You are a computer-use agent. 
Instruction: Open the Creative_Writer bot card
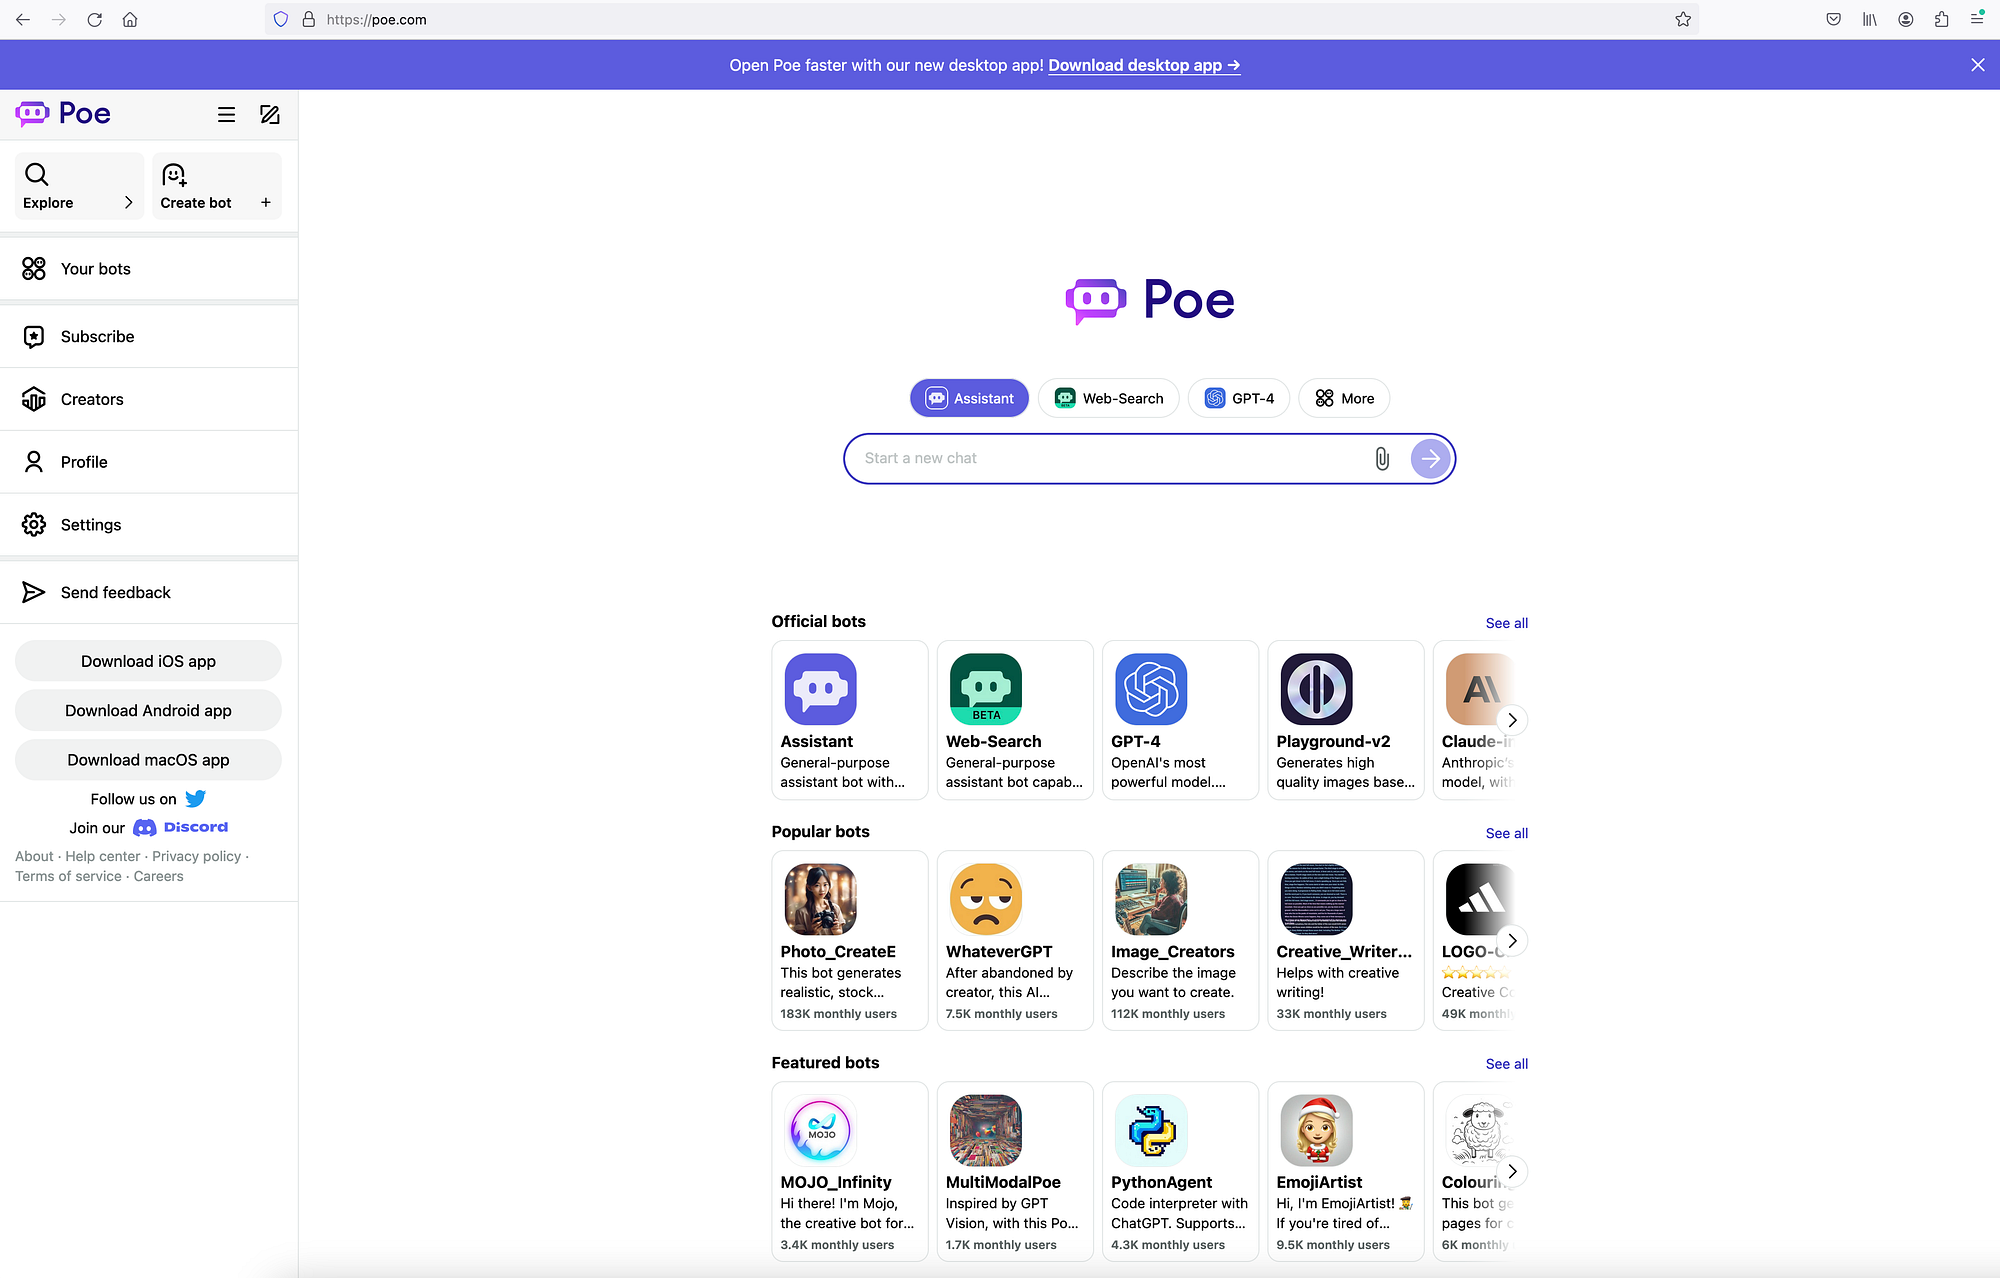(x=1346, y=940)
